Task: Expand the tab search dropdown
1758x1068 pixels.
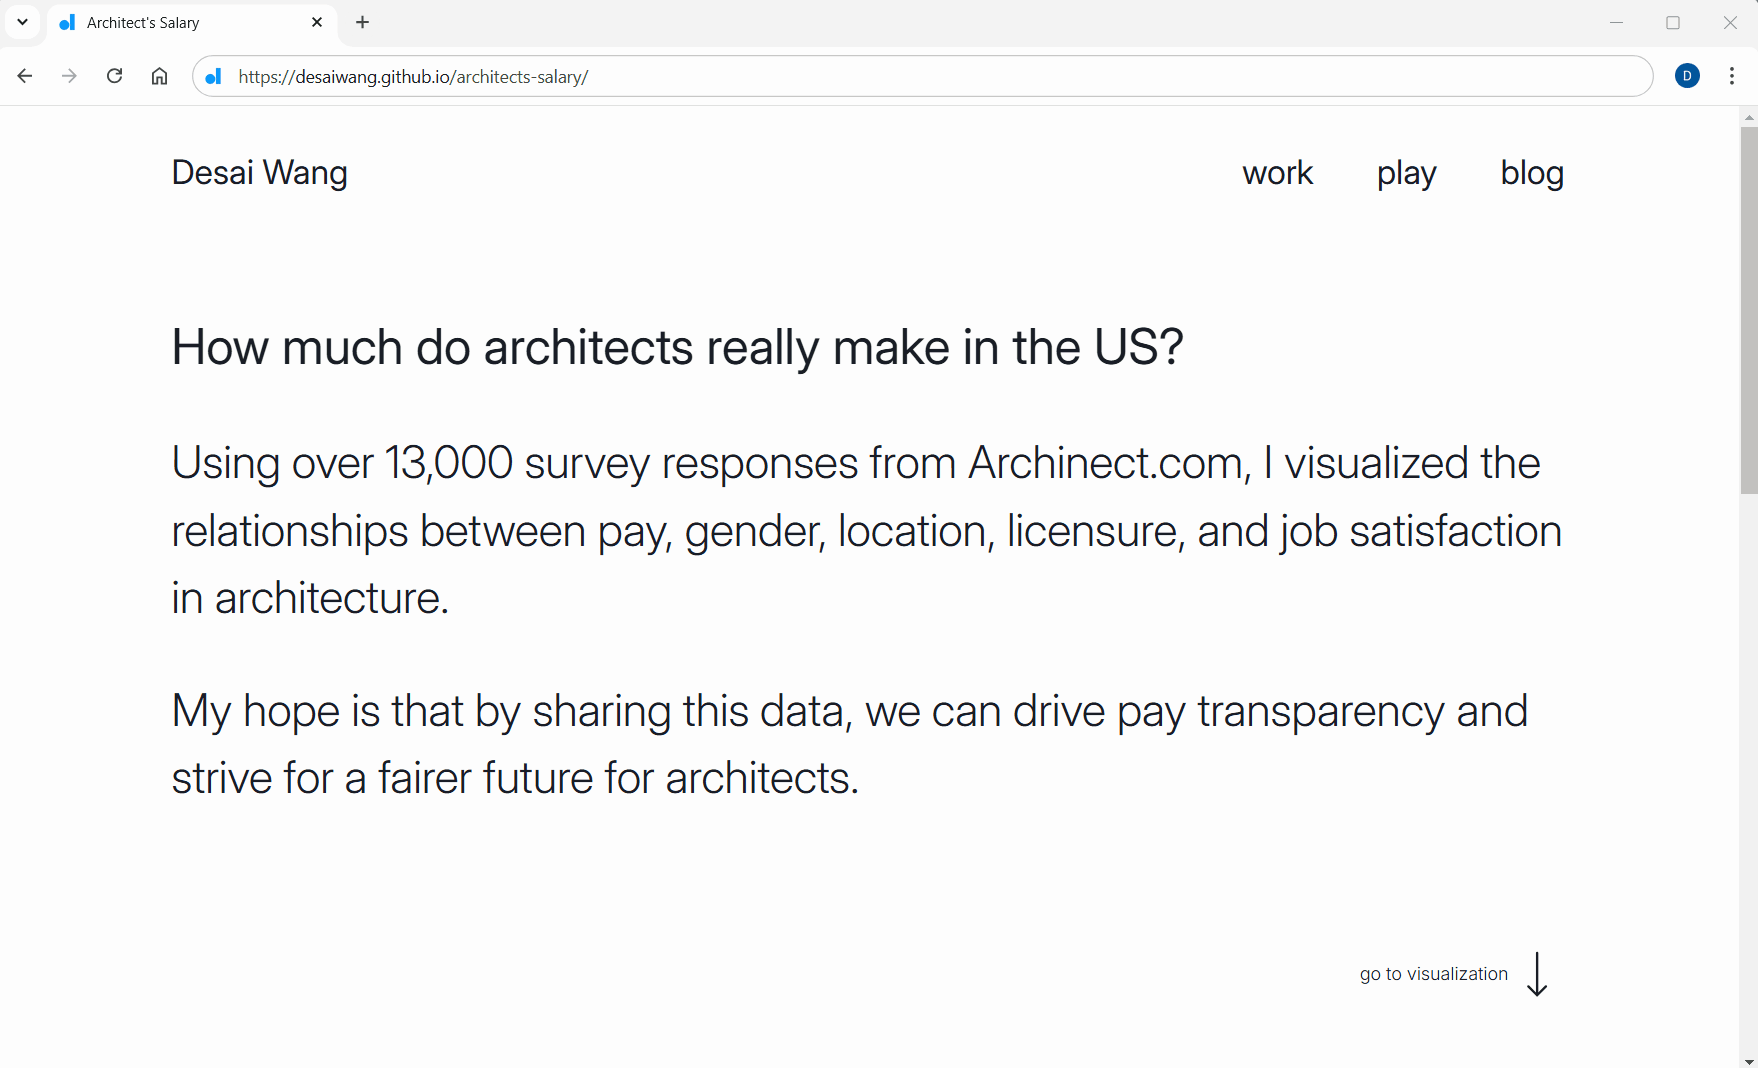Action: [x=22, y=22]
